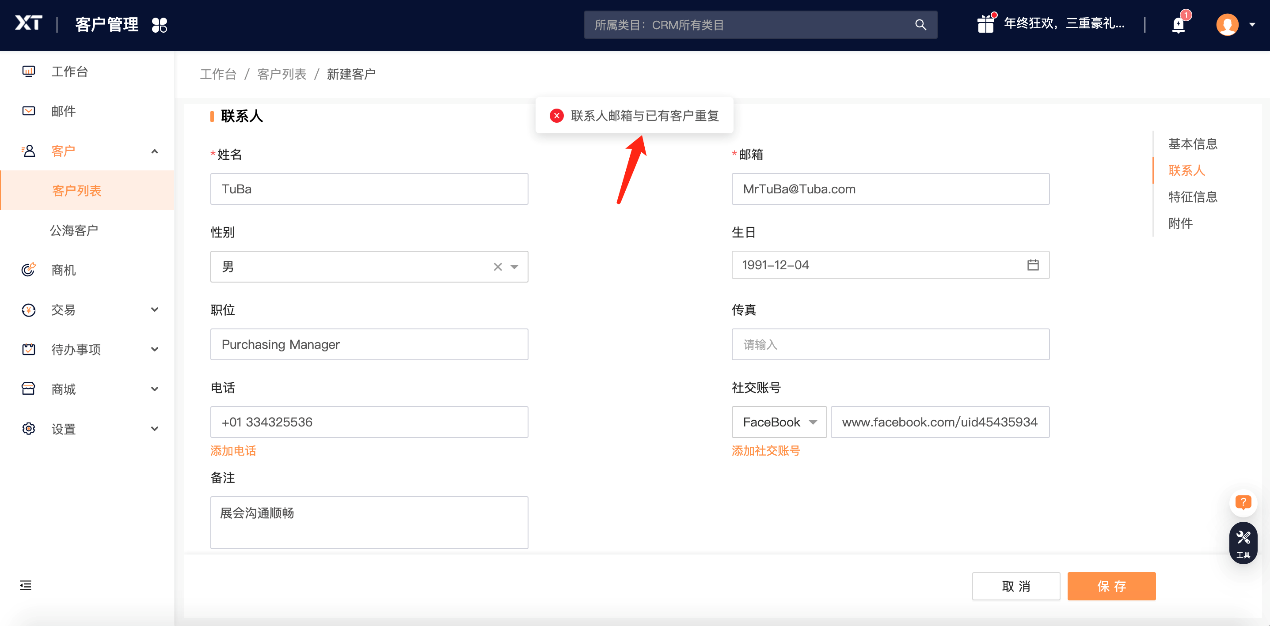This screenshot has height=626, width=1270.
Task: Open the 商城 mall icon in the sidebar
Action: [28, 389]
